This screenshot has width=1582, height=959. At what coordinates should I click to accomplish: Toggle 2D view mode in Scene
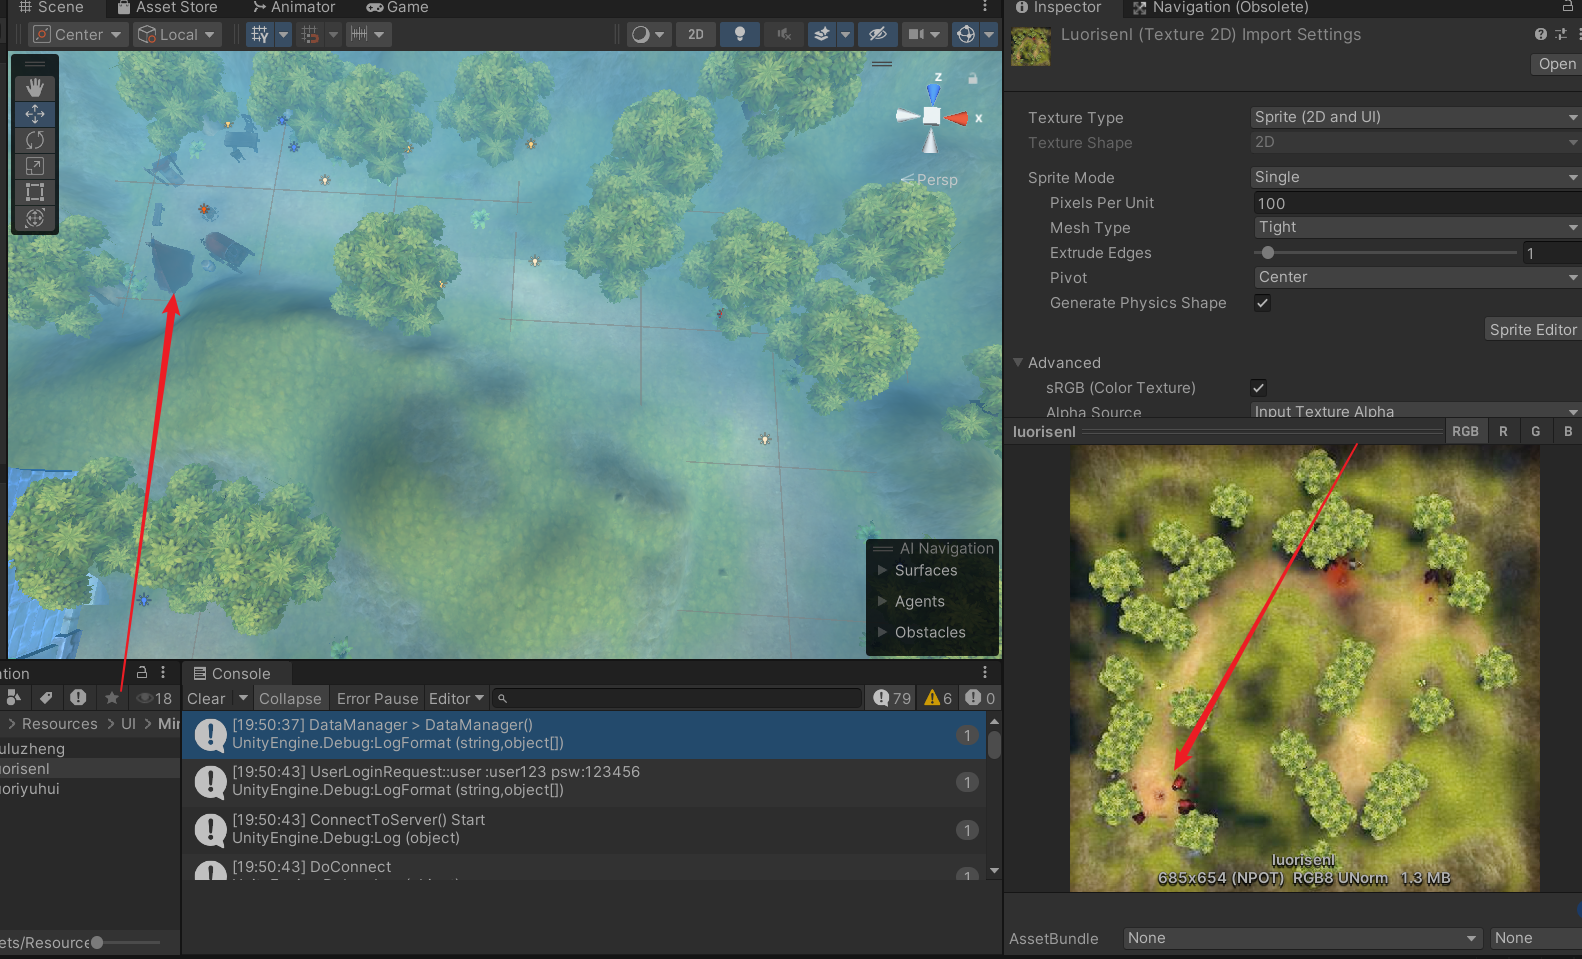(x=696, y=34)
